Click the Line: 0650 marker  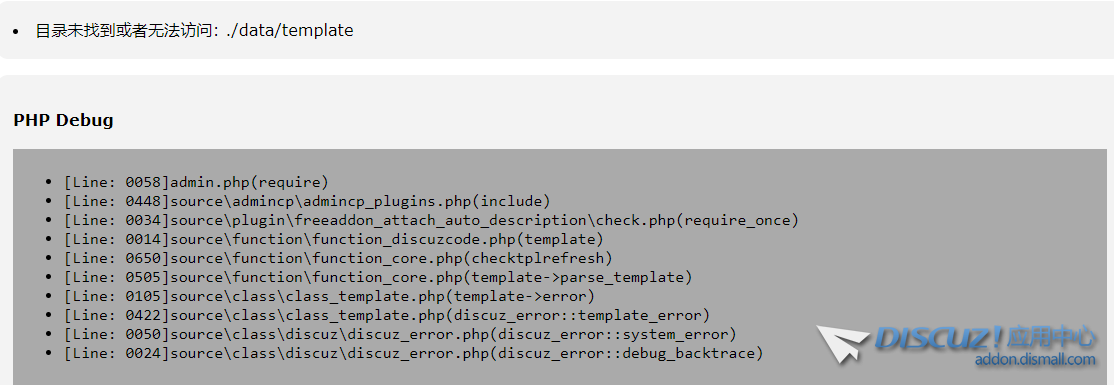(x=117, y=258)
